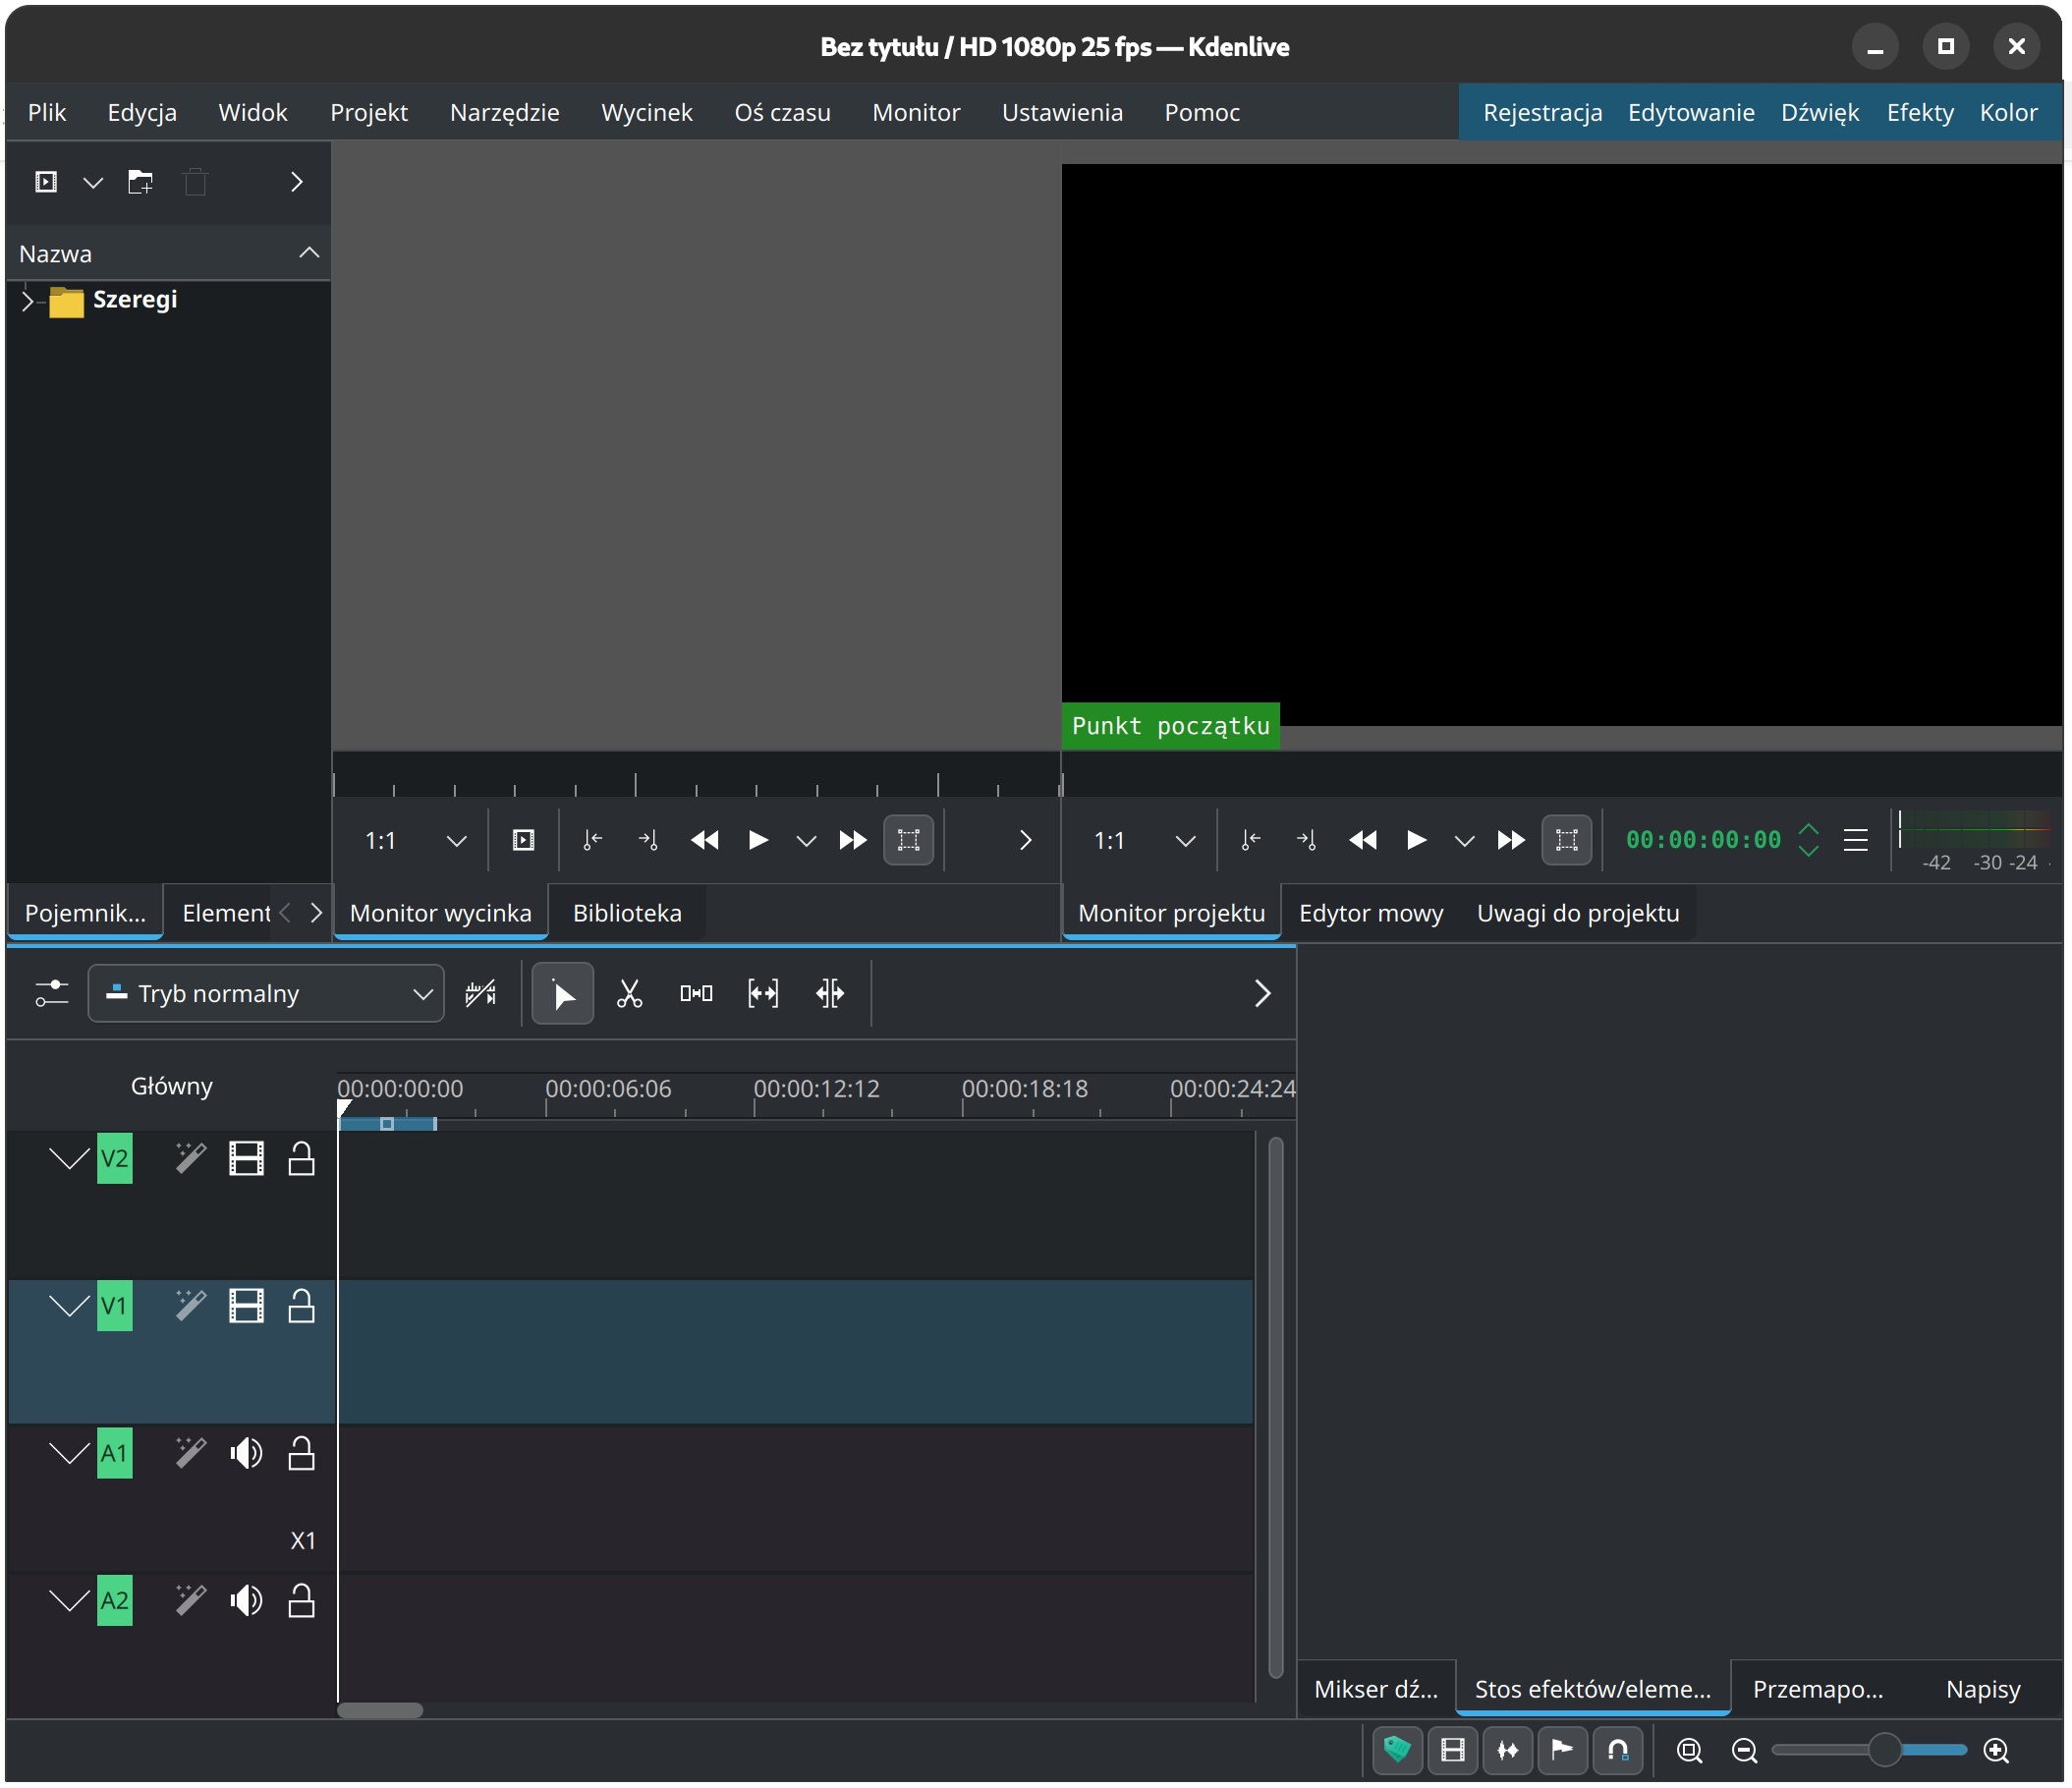Click the Główny timeline label
The height and width of the screenshot is (1788, 2072).
point(171,1086)
